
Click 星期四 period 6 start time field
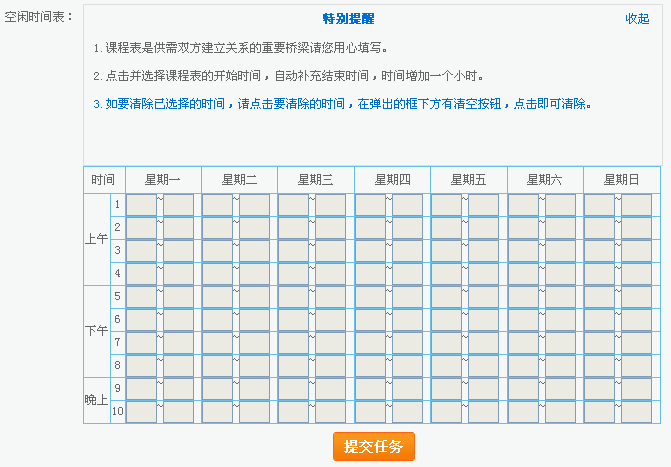(370, 320)
